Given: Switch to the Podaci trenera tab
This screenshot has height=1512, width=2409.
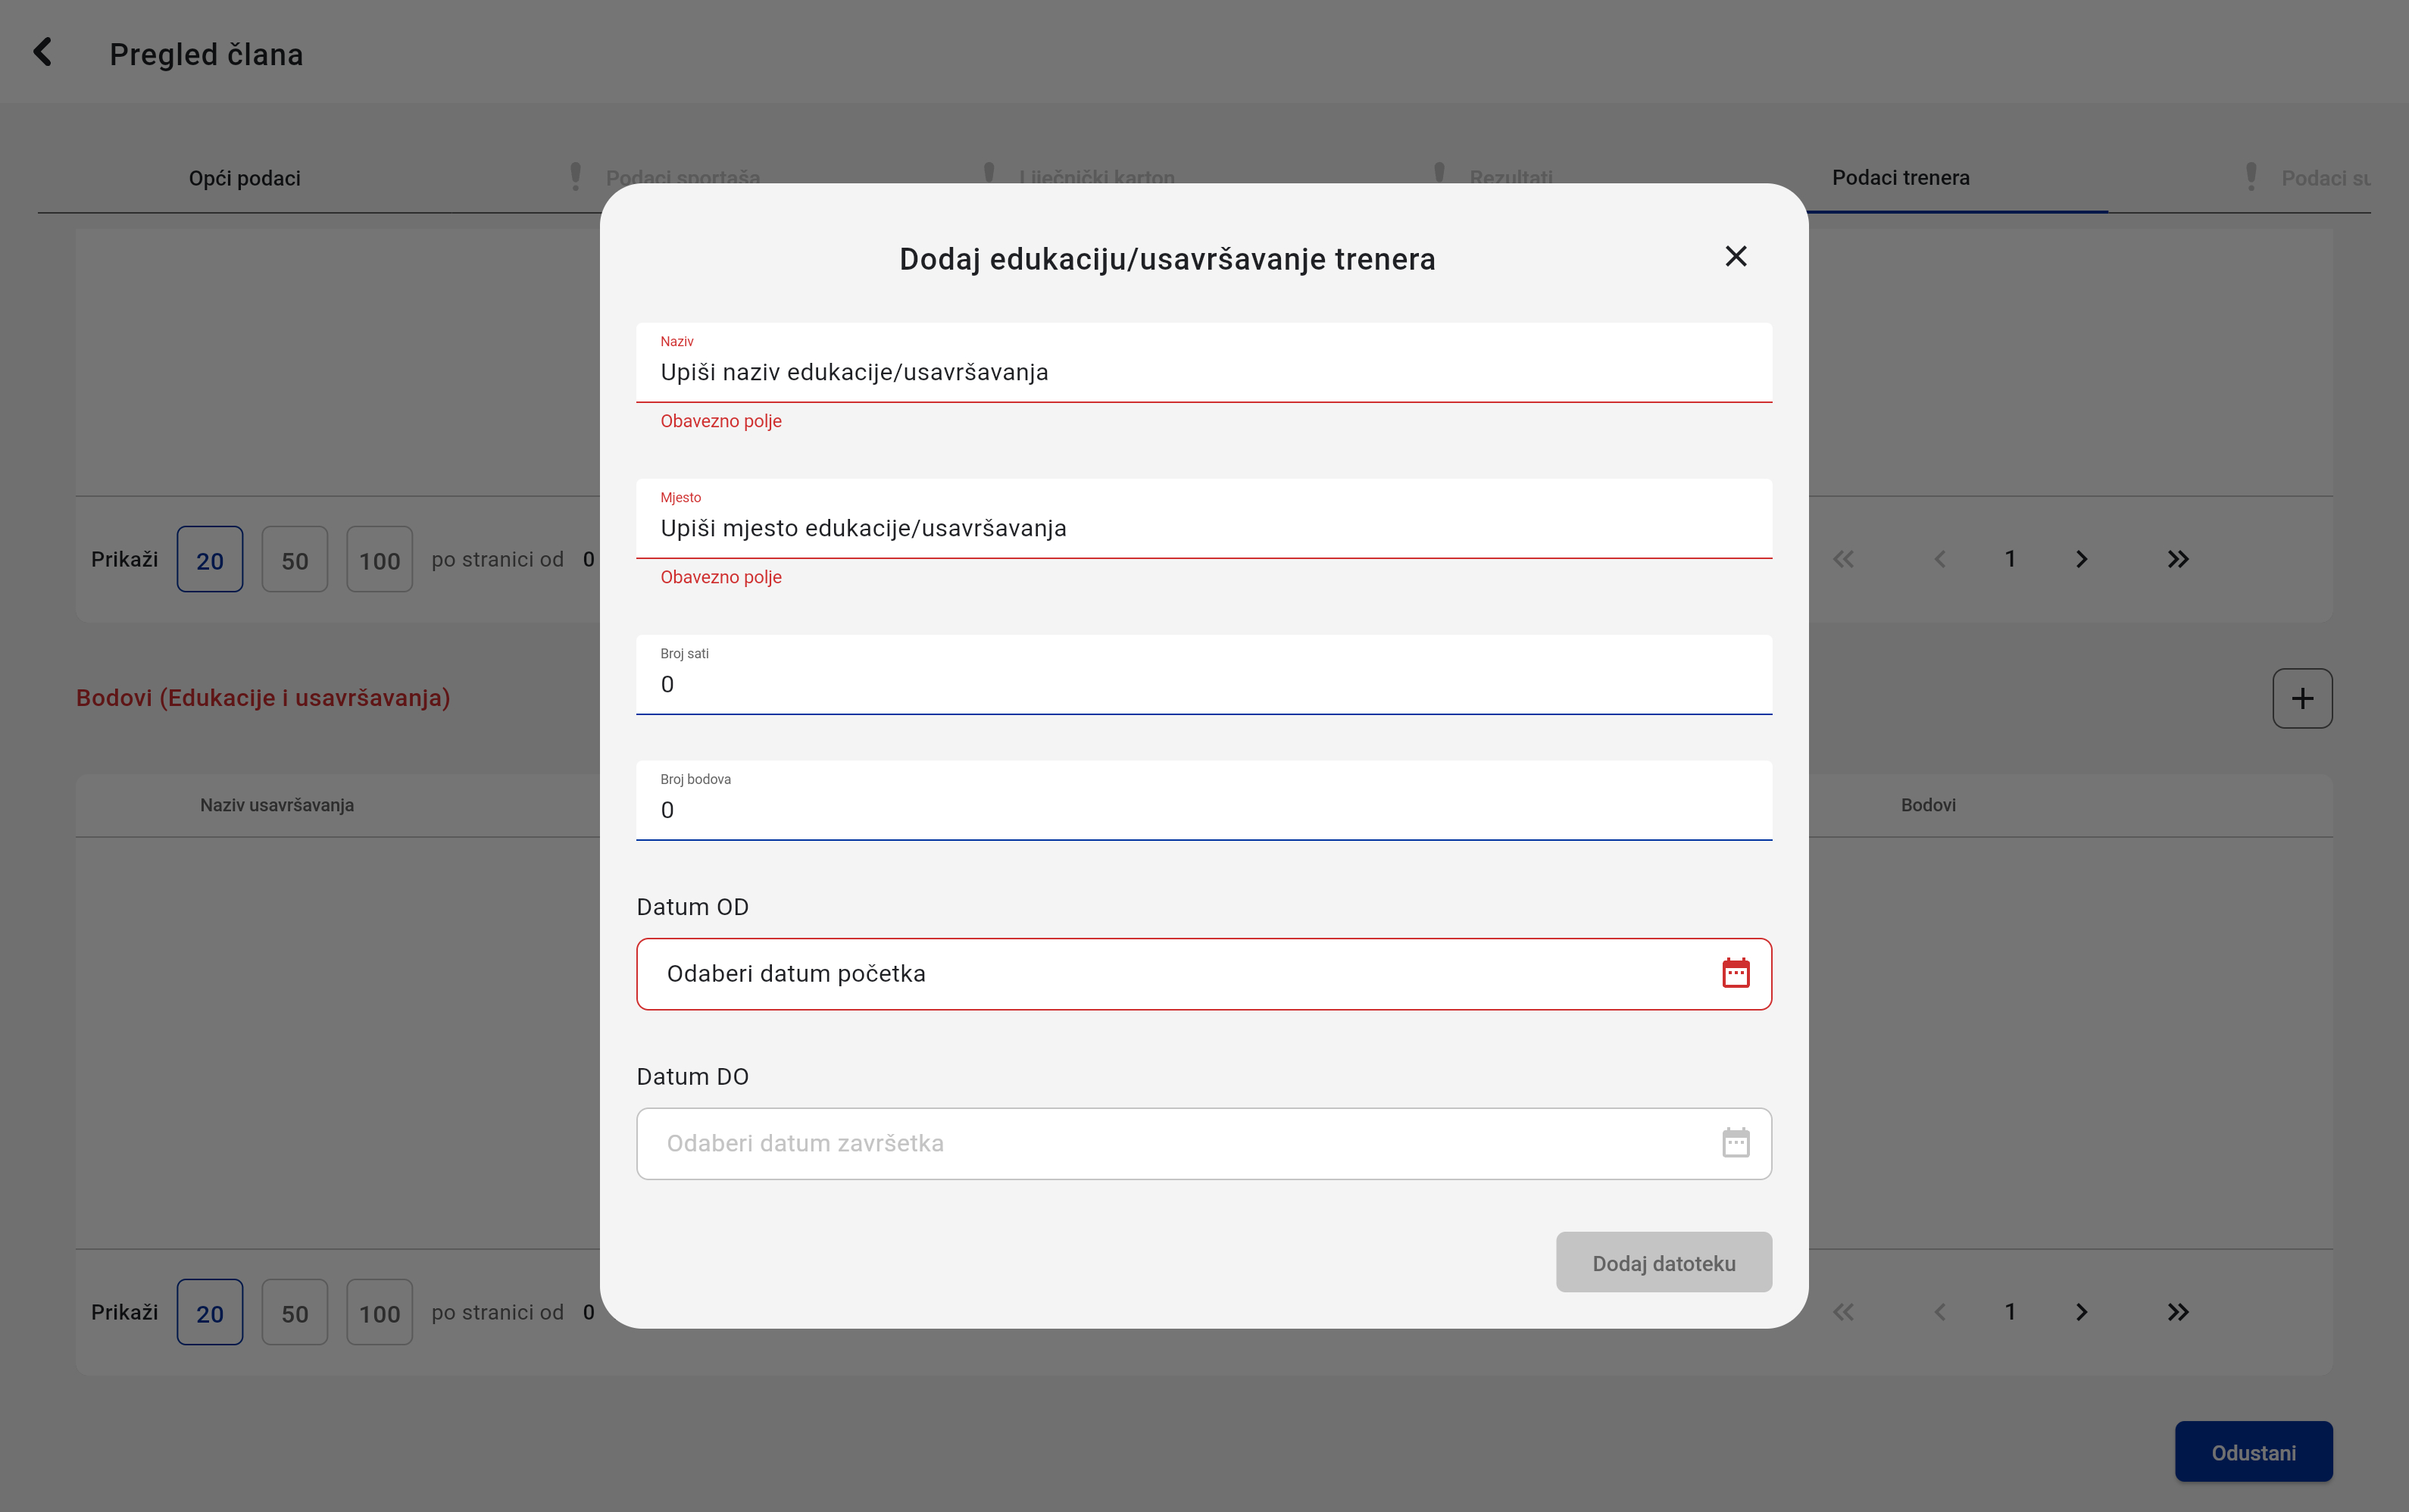Looking at the screenshot, I should point(1900,178).
